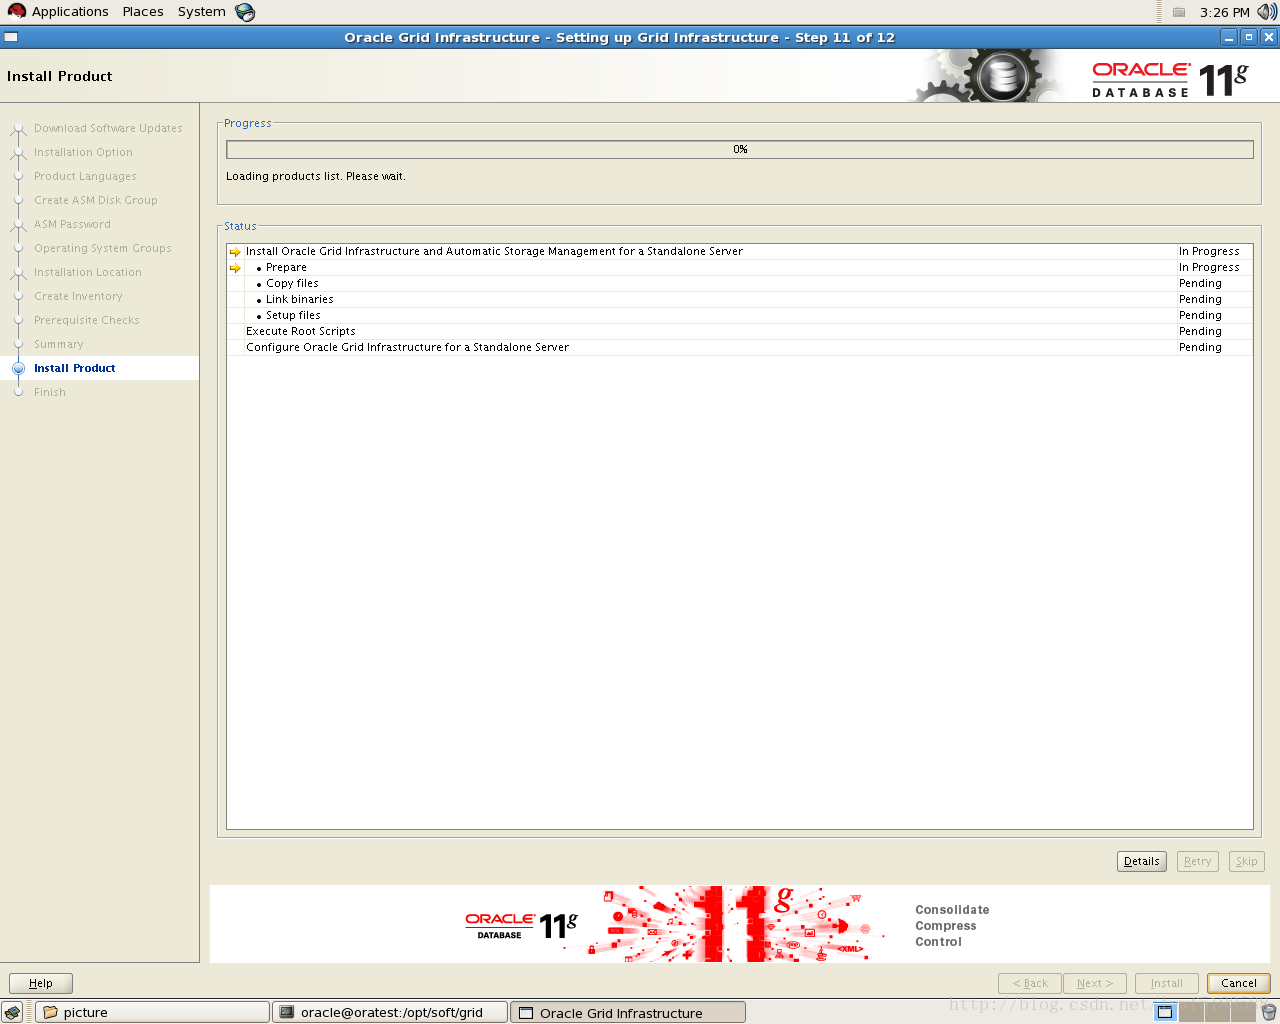Image resolution: width=1280 pixels, height=1024 pixels.
Task: Minimize the Oracle Grid Infrastructure window
Action: point(1230,37)
